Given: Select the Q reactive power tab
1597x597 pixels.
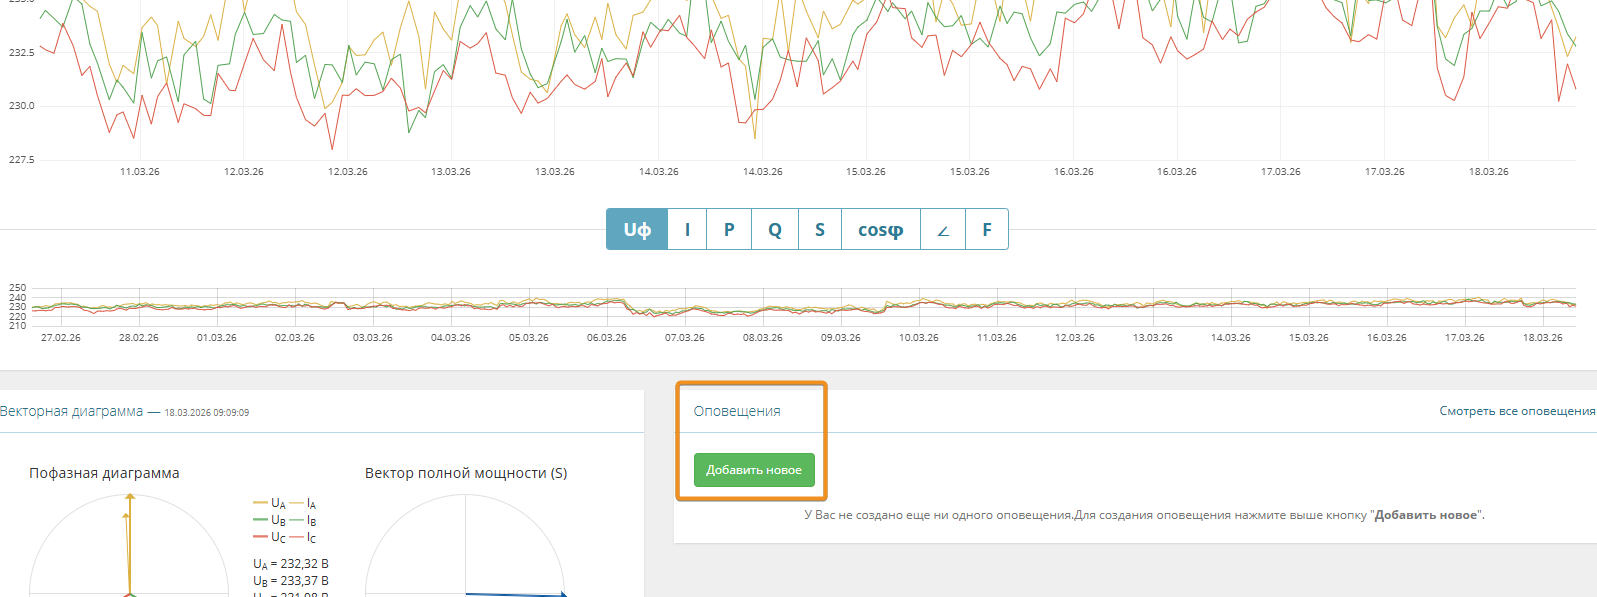Looking at the screenshot, I should [775, 230].
